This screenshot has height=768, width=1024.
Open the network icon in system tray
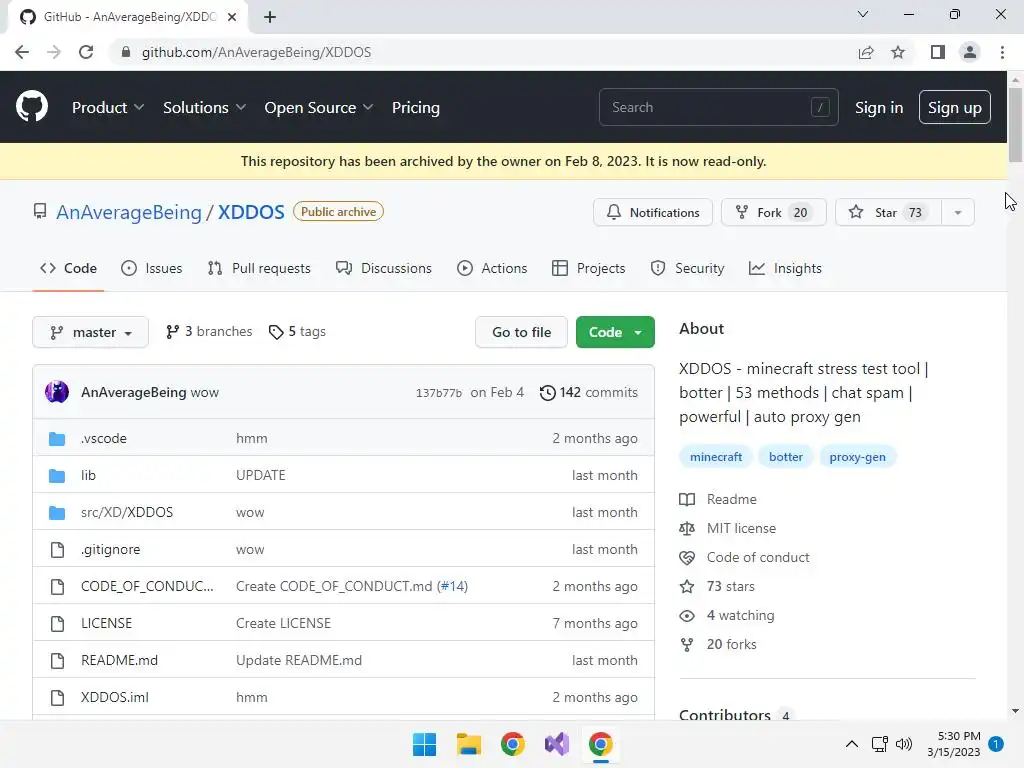click(x=880, y=744)
